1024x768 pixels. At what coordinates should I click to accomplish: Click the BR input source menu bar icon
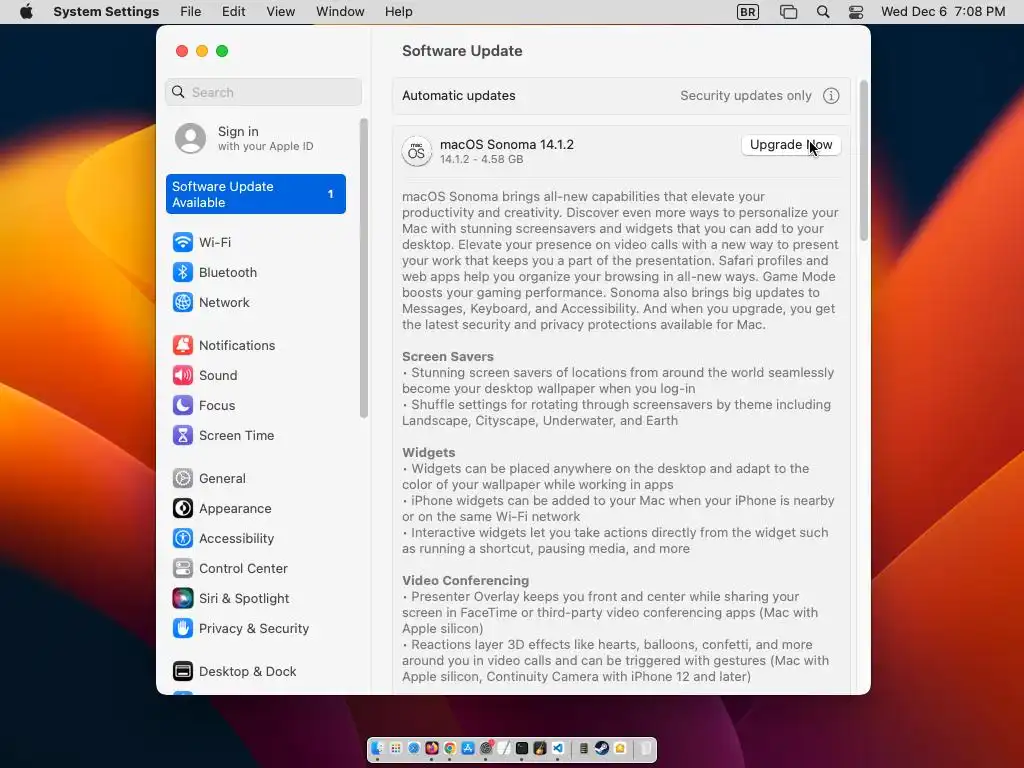point(748,12)
